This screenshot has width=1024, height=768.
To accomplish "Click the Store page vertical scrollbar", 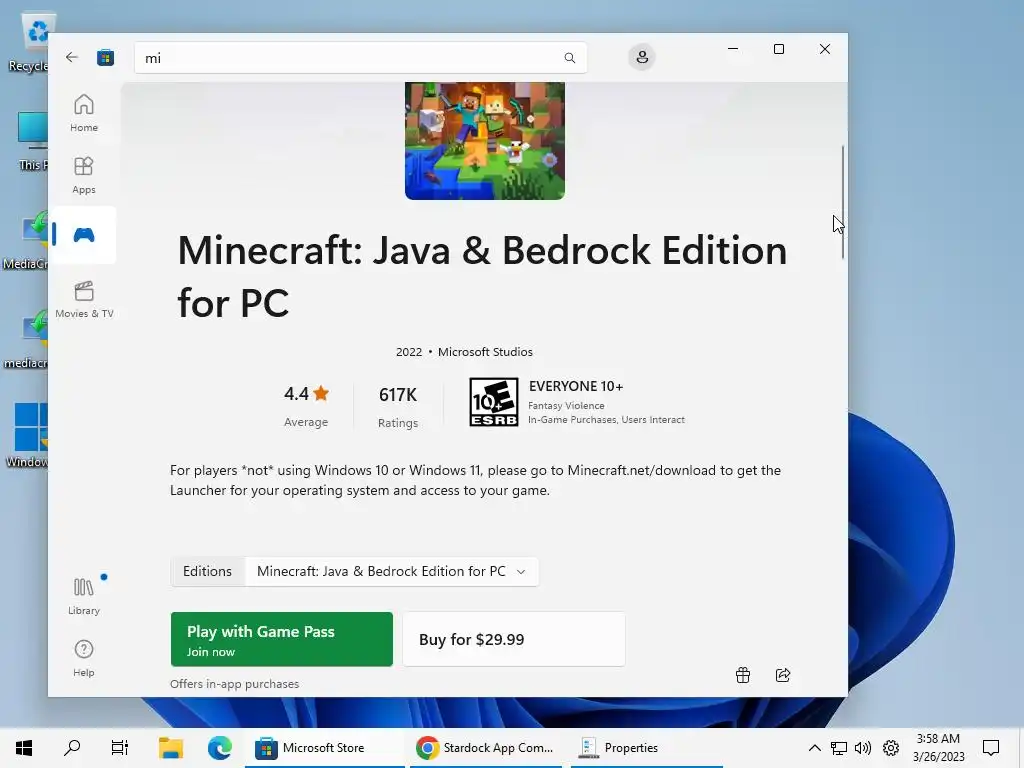I will (x=842, y=202).
